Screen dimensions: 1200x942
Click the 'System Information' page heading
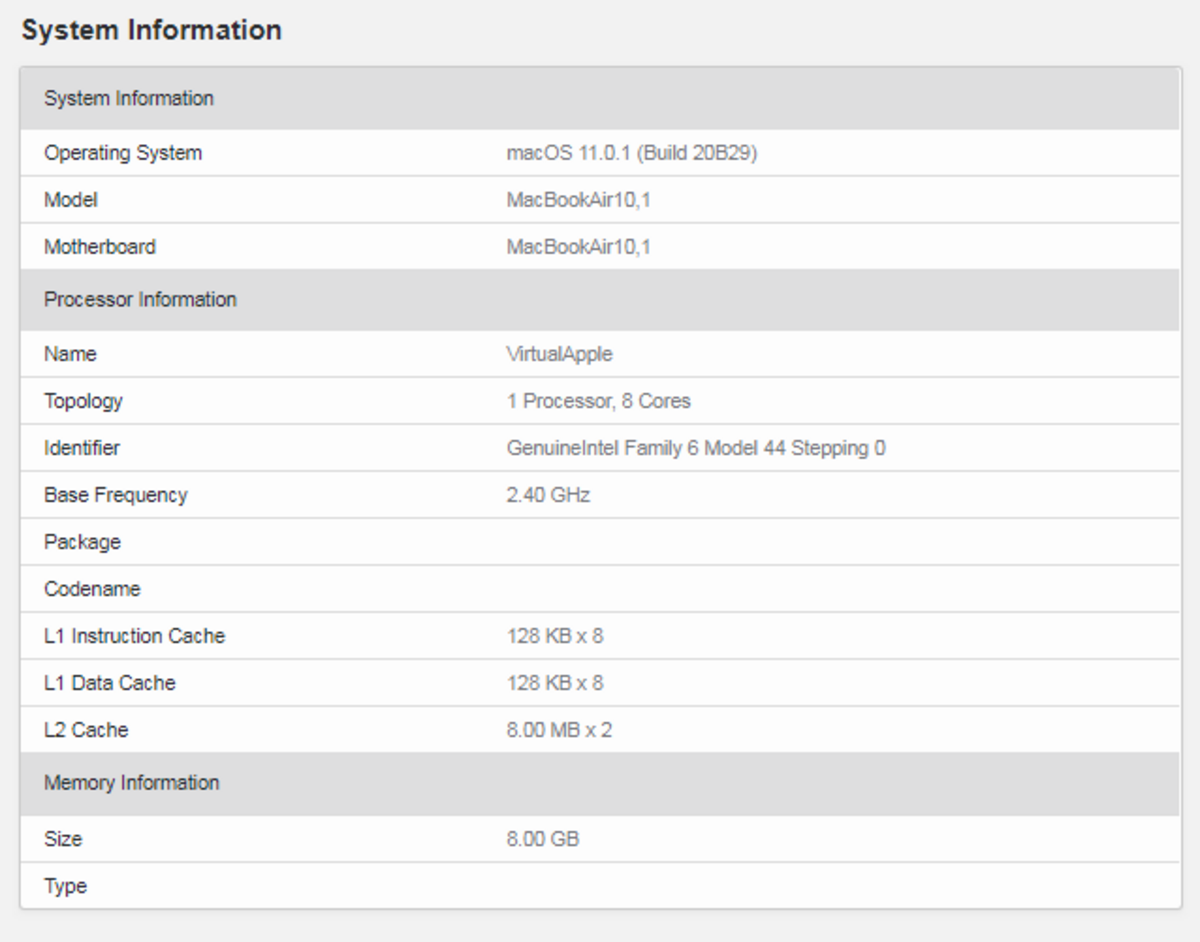point(151,30)
